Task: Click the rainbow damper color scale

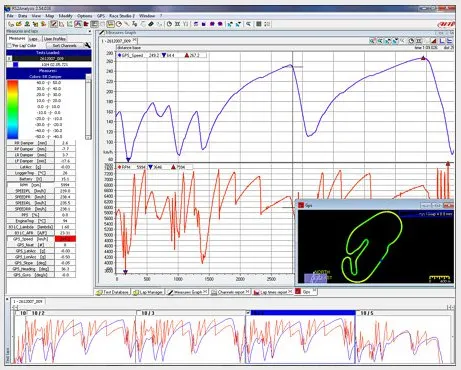Action: pyautogui.click(x=13, y=109)
